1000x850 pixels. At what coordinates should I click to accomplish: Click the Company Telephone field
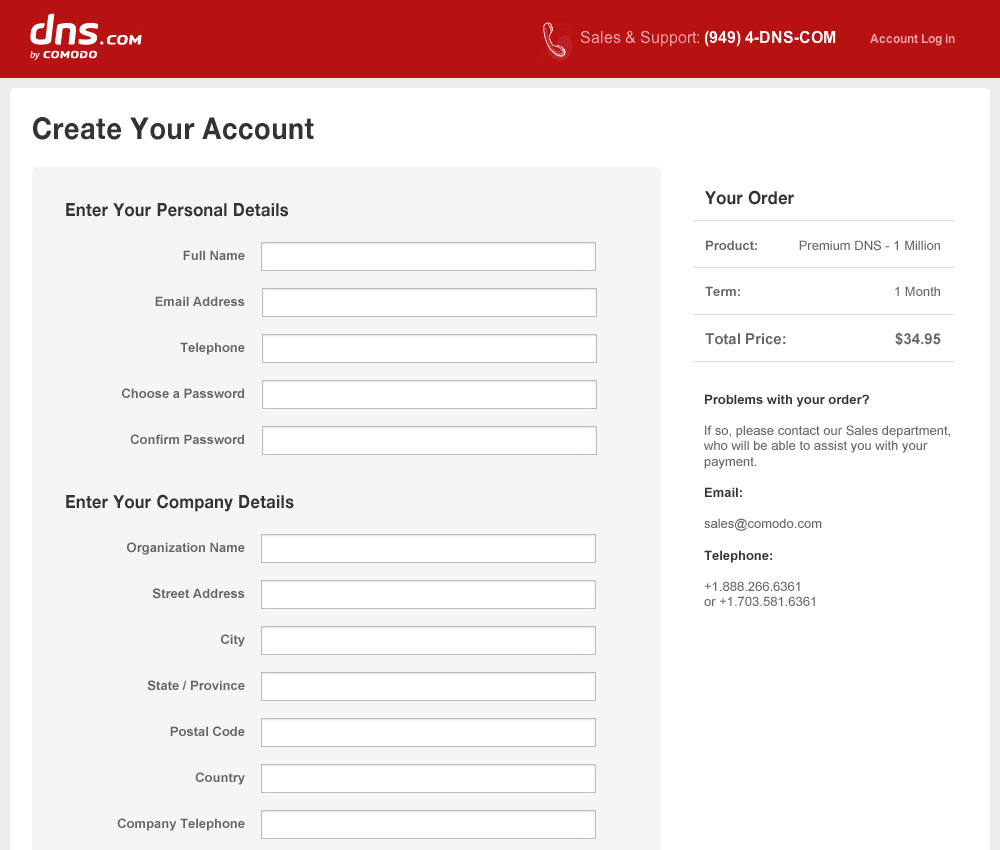pyautogui.click(x=428, y=824)
